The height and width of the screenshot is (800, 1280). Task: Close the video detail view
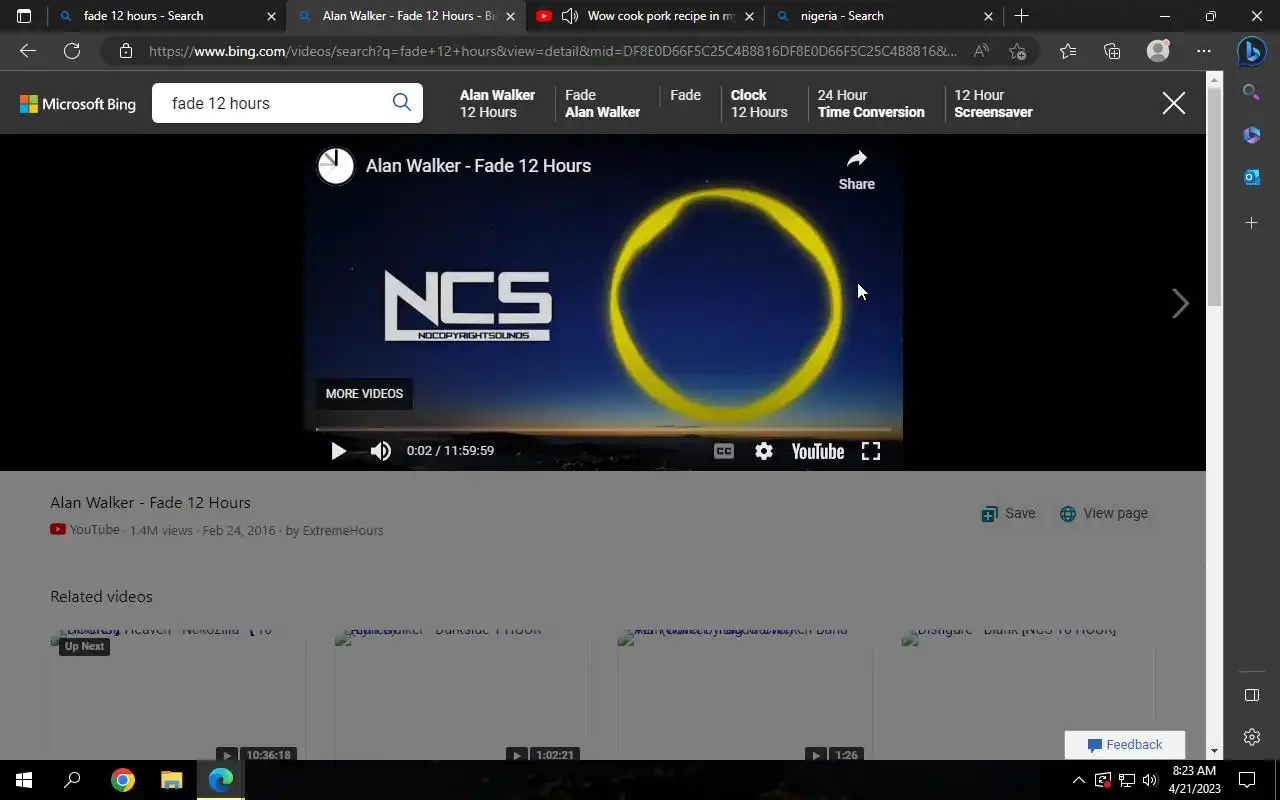tap(1174, 103)
